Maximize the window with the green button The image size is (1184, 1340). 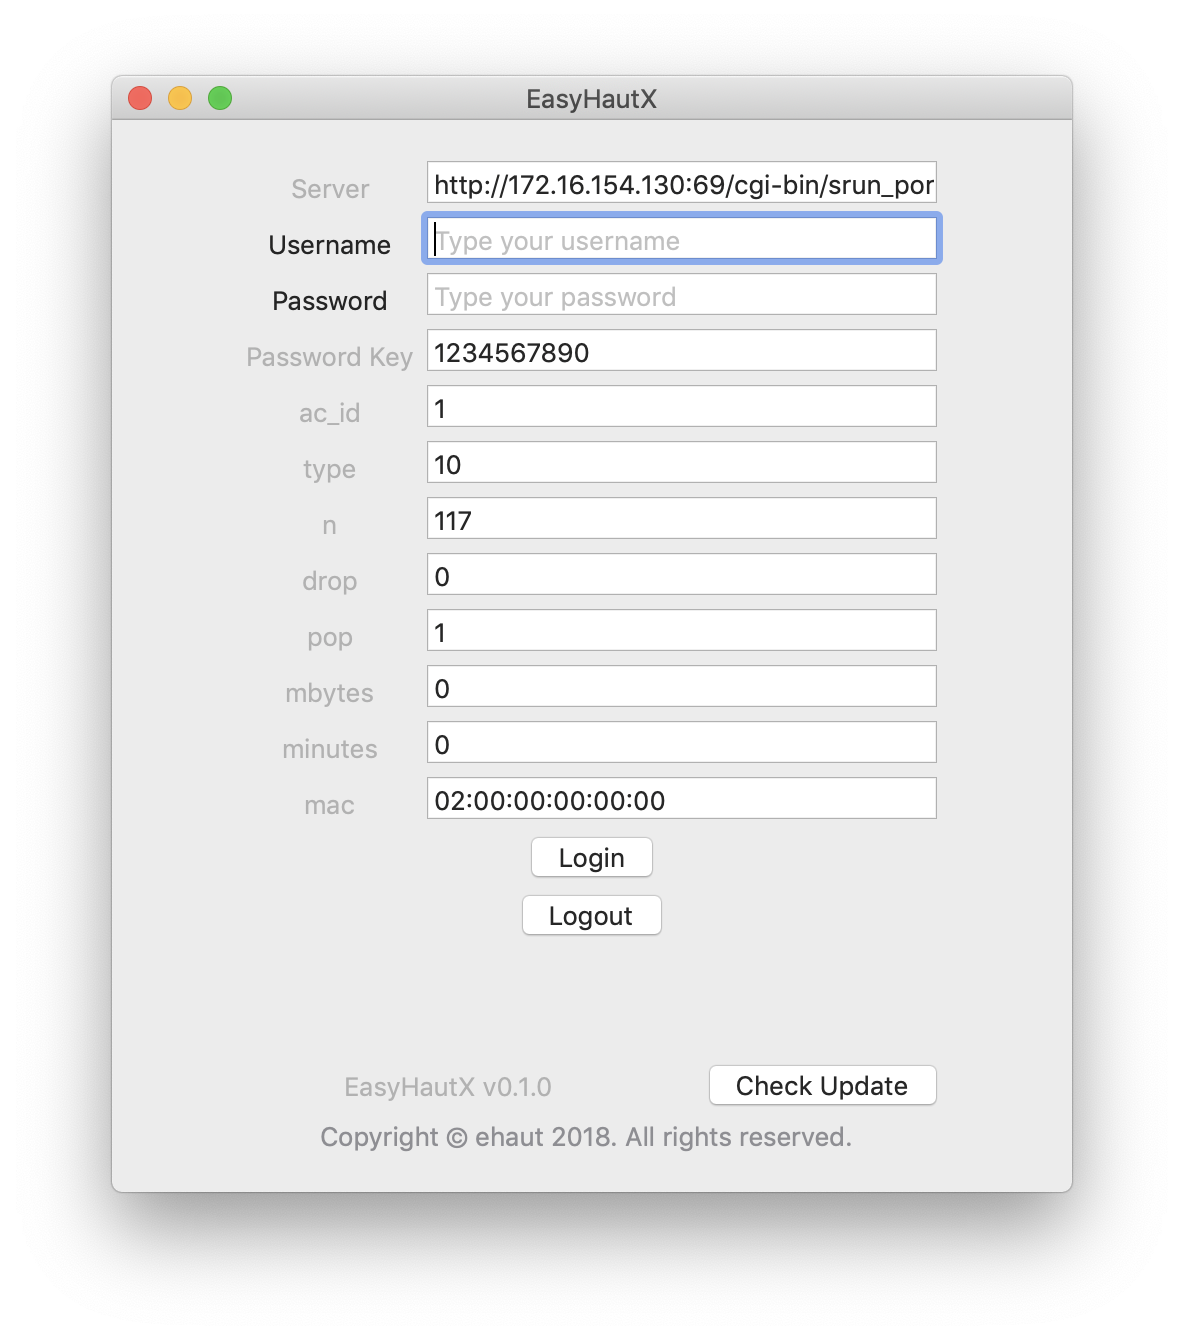coord(220,98)
